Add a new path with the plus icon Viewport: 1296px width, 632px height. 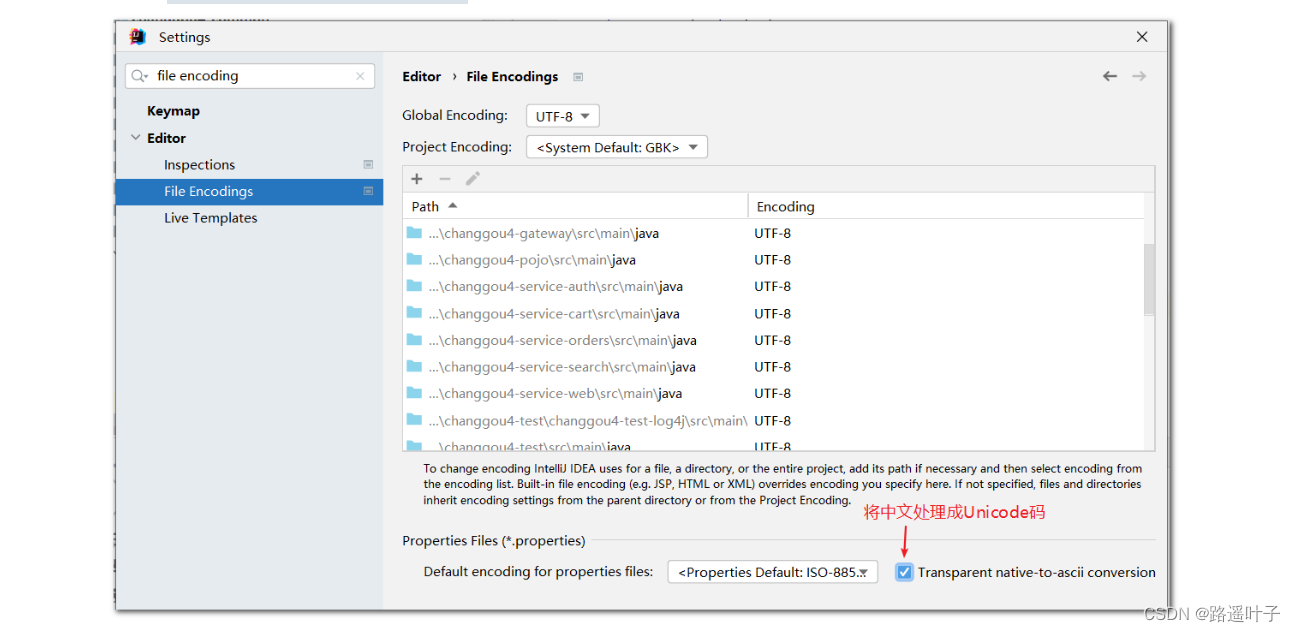tap(417, 178)
